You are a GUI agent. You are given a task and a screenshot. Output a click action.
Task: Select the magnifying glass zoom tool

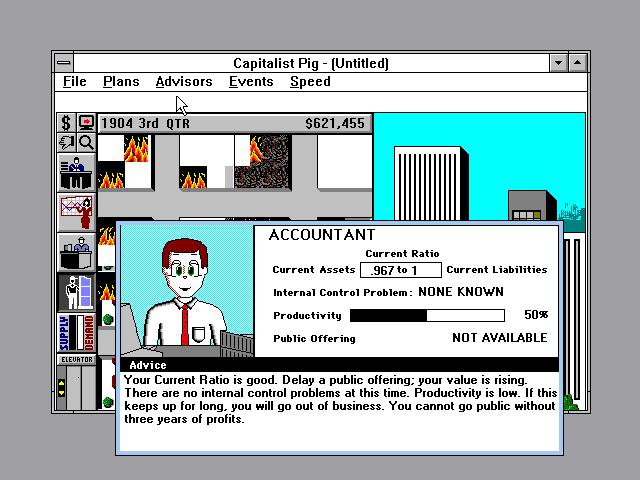pyautogui.click(x=86, y=142)
